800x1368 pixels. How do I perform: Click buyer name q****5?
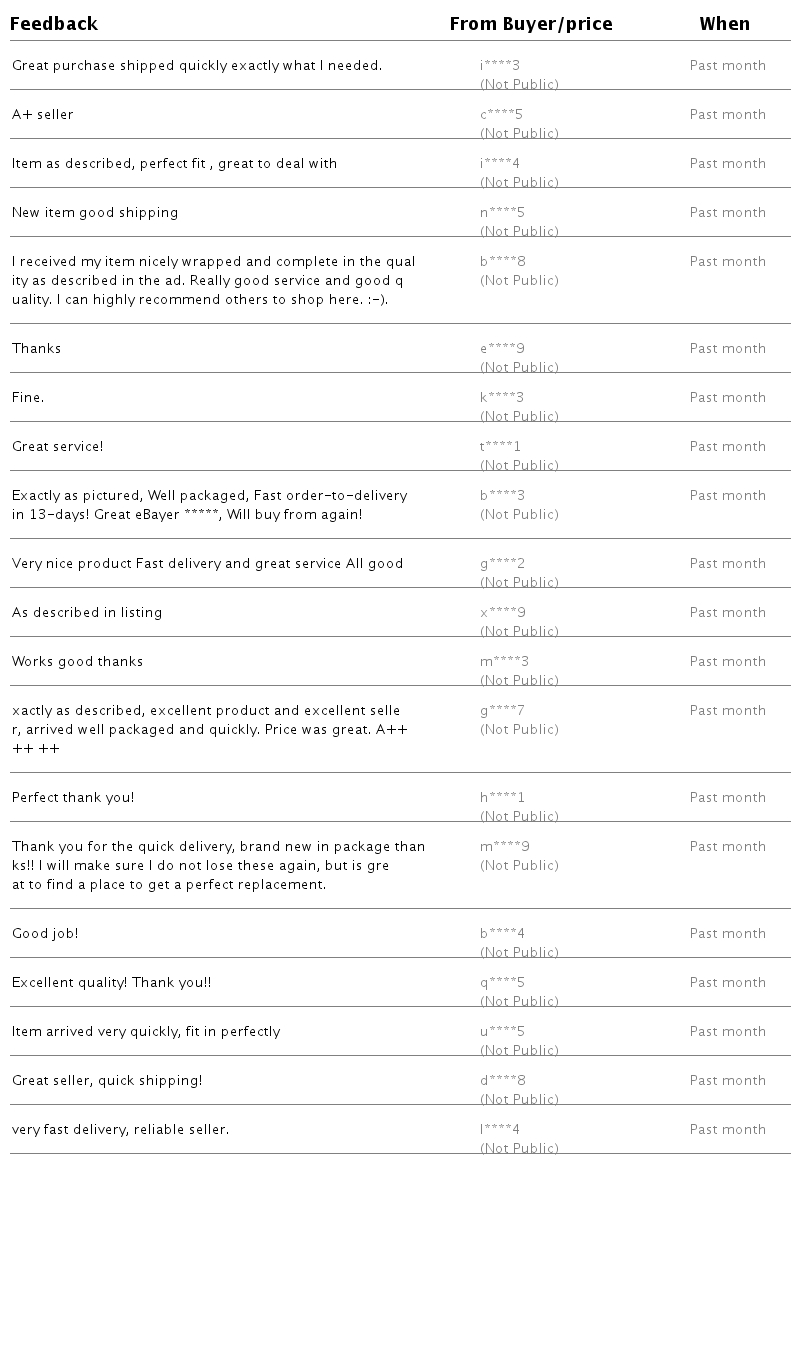click(502, 983)
